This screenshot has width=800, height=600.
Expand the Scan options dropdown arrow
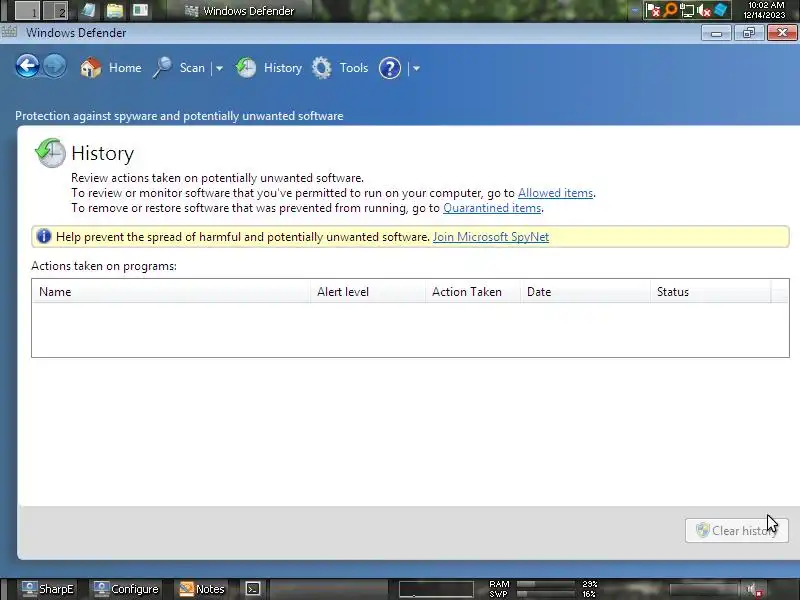click(x=219, y=68)
